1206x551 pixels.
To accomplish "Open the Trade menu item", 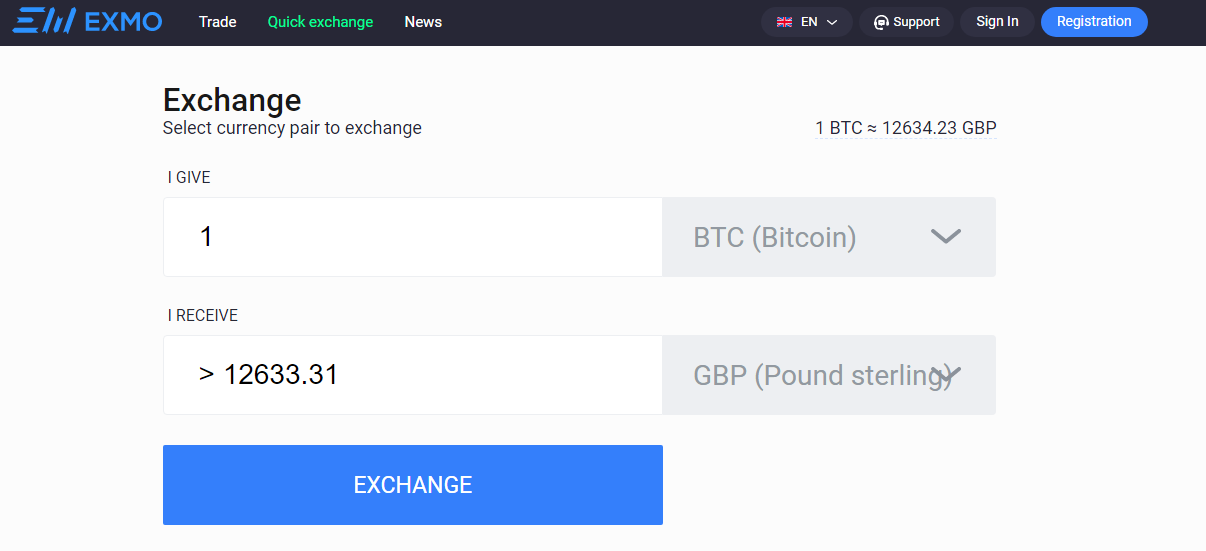I will [x=218, y=22].
